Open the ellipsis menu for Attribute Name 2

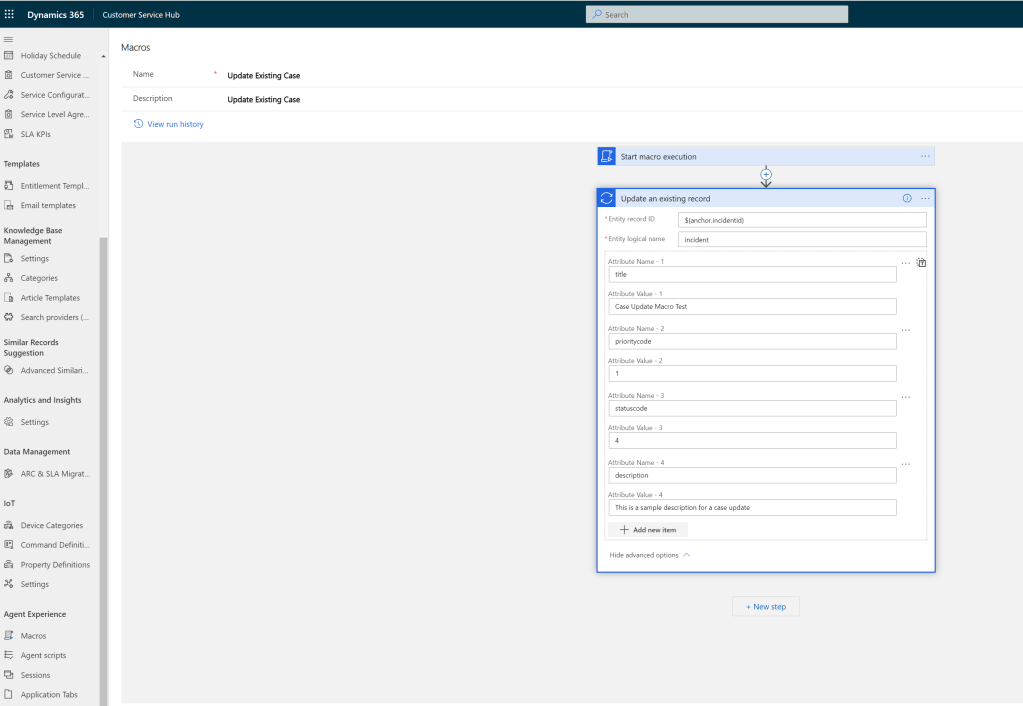pyautogui.click(x=906, y=330)
